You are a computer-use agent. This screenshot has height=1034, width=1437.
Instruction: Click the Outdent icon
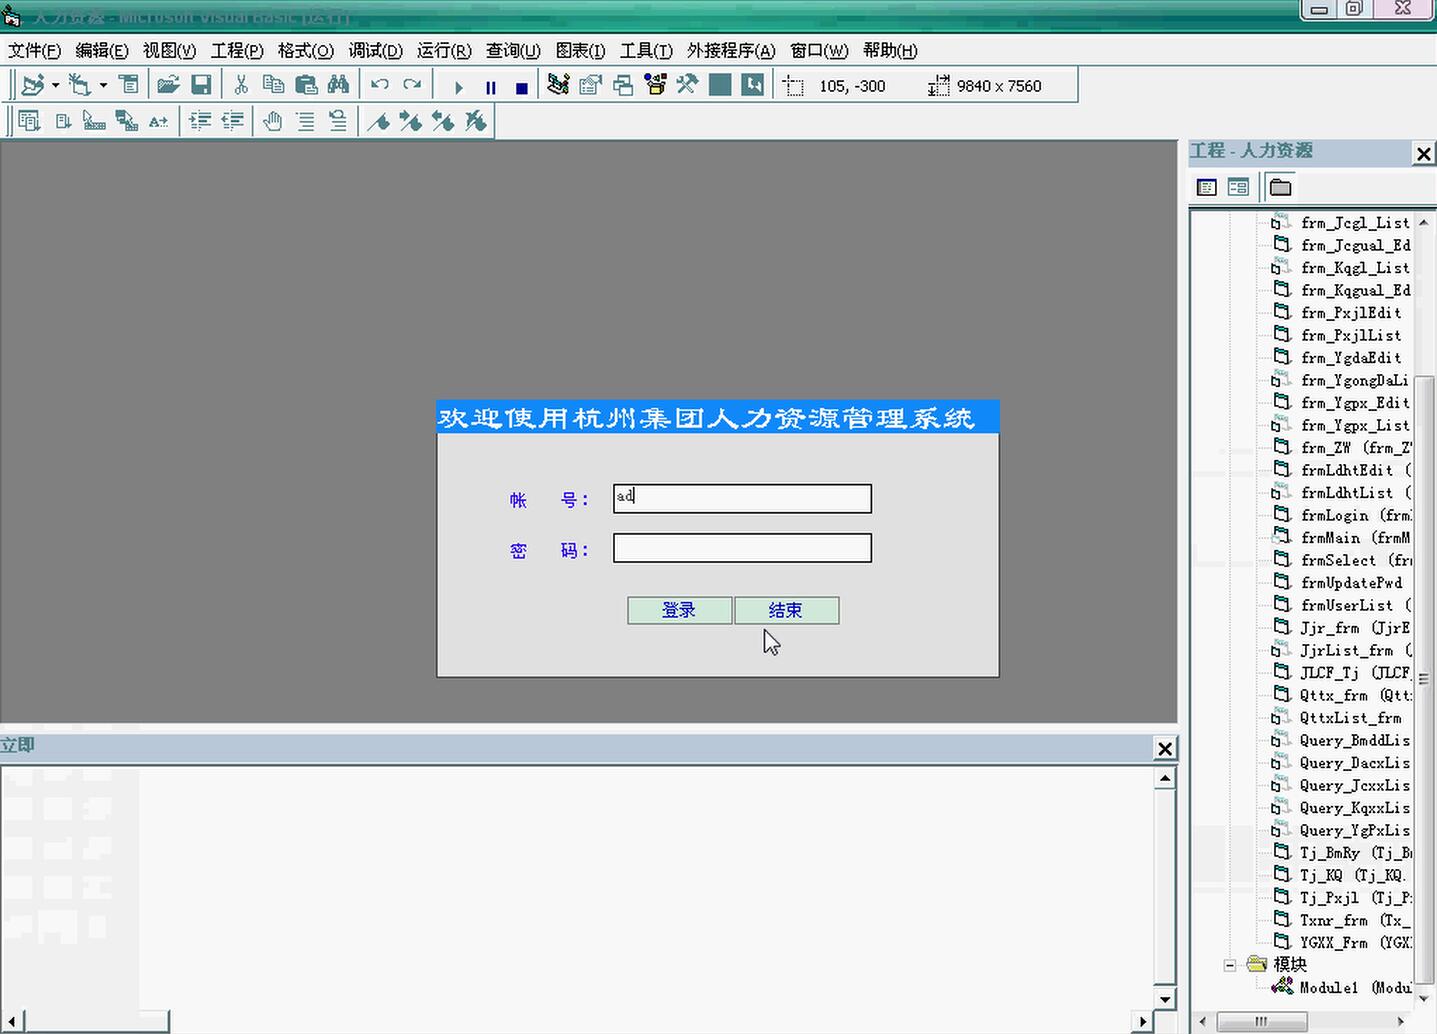pos(232,121)
